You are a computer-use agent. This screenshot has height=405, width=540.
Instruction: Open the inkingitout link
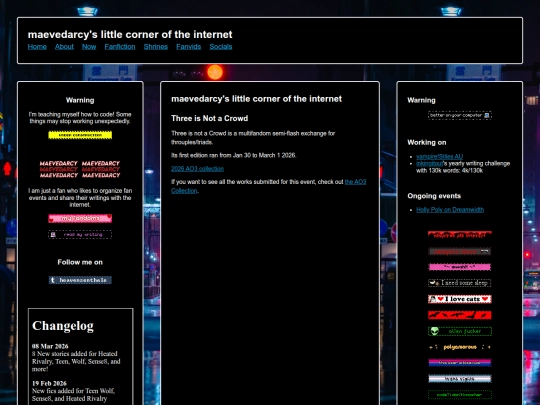pos(429,164)
